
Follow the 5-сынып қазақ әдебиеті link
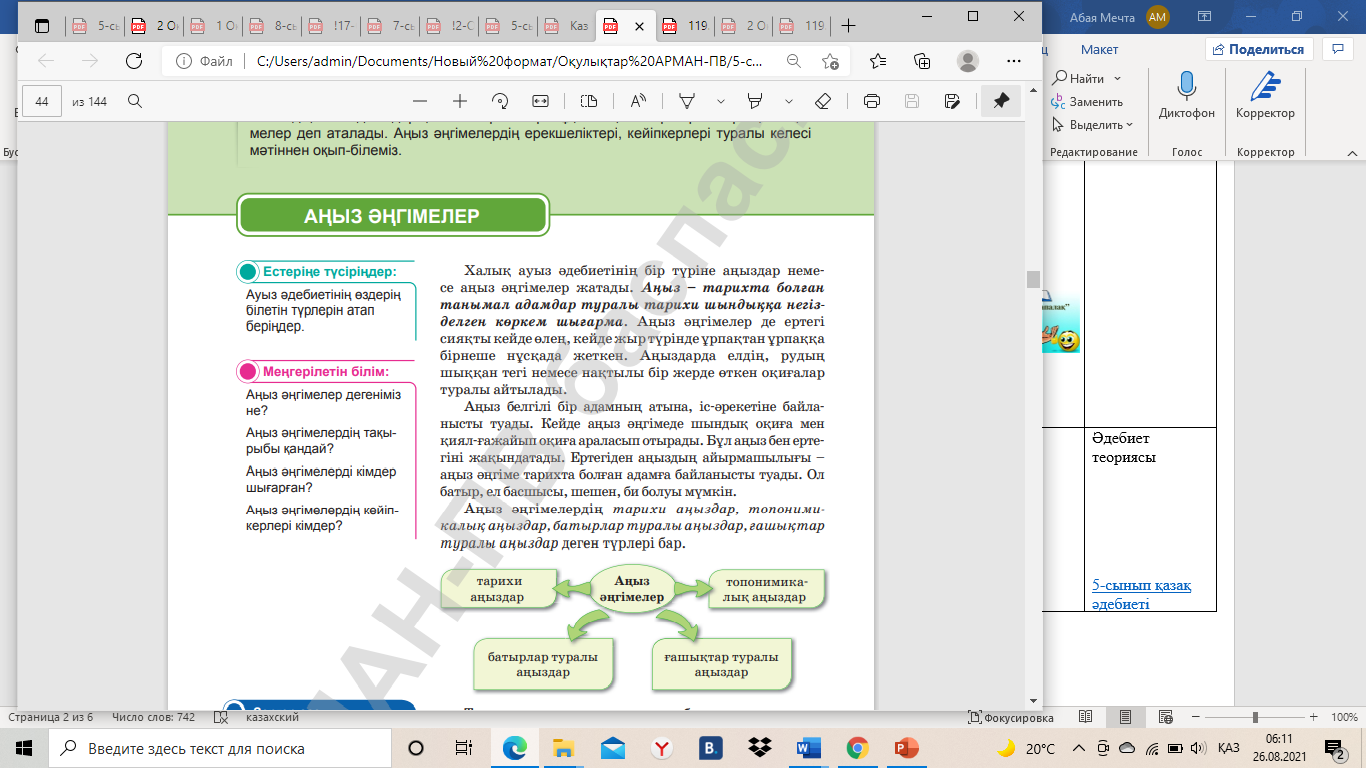click(x=1141, y=594)
